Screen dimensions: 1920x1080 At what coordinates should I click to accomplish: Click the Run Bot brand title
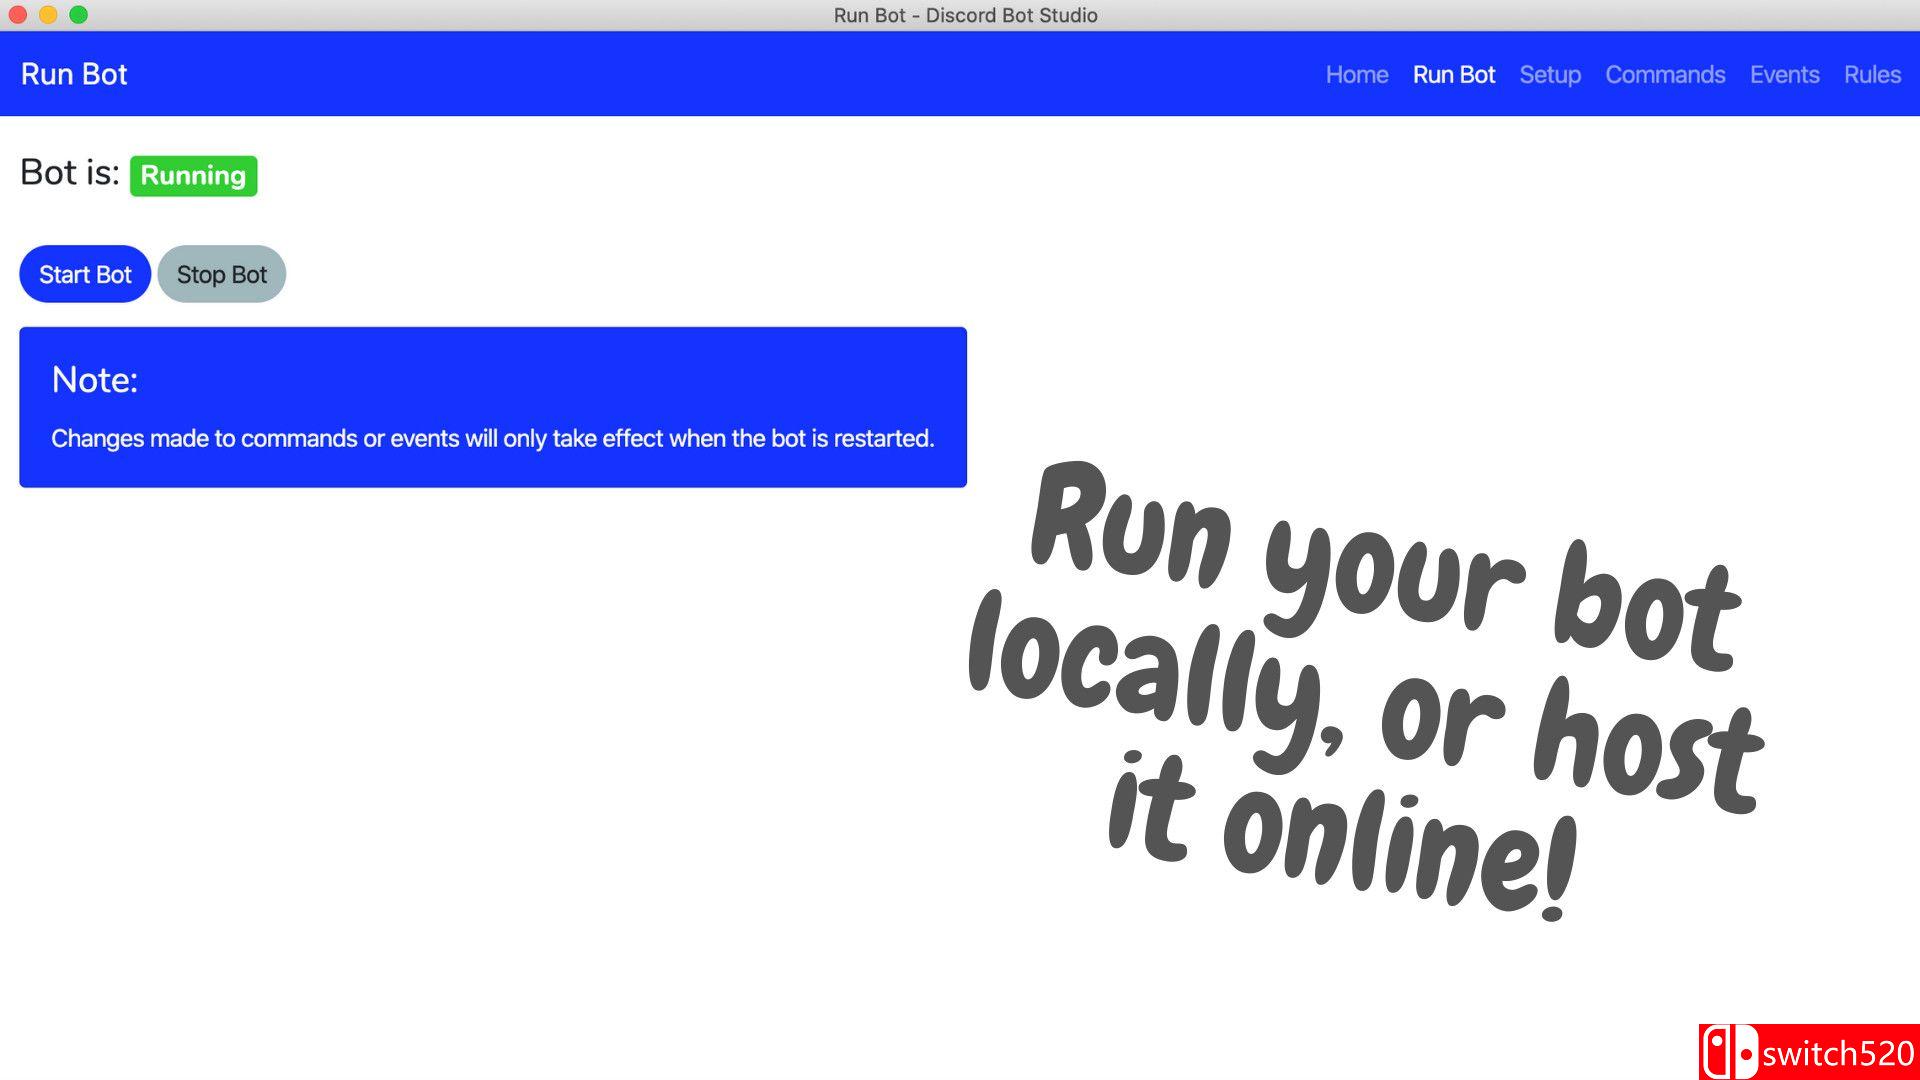74,75
